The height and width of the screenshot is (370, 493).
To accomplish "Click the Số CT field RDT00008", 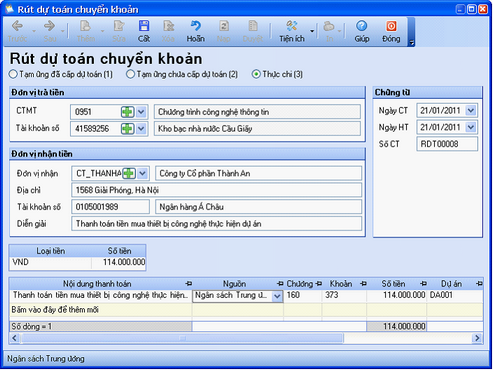I will pyautogui.click(x=447, y=144).
